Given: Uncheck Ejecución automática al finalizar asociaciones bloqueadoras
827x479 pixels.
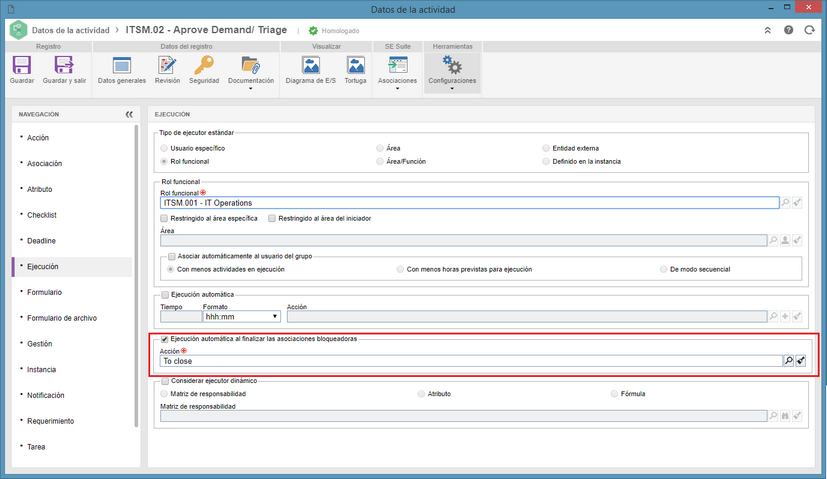Looking at the screenshot, I should click(165, 339).
